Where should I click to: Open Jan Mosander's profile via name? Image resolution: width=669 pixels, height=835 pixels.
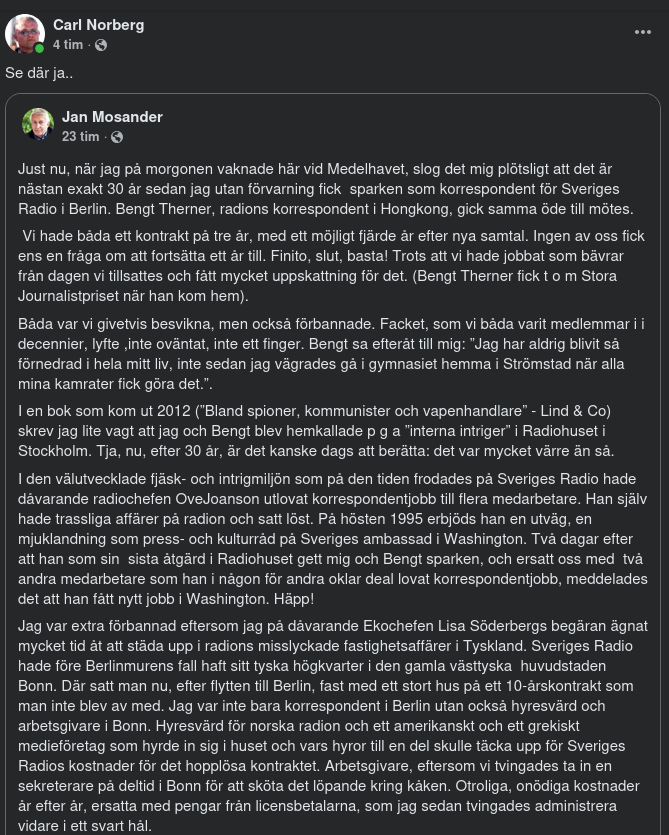(112, 117)
